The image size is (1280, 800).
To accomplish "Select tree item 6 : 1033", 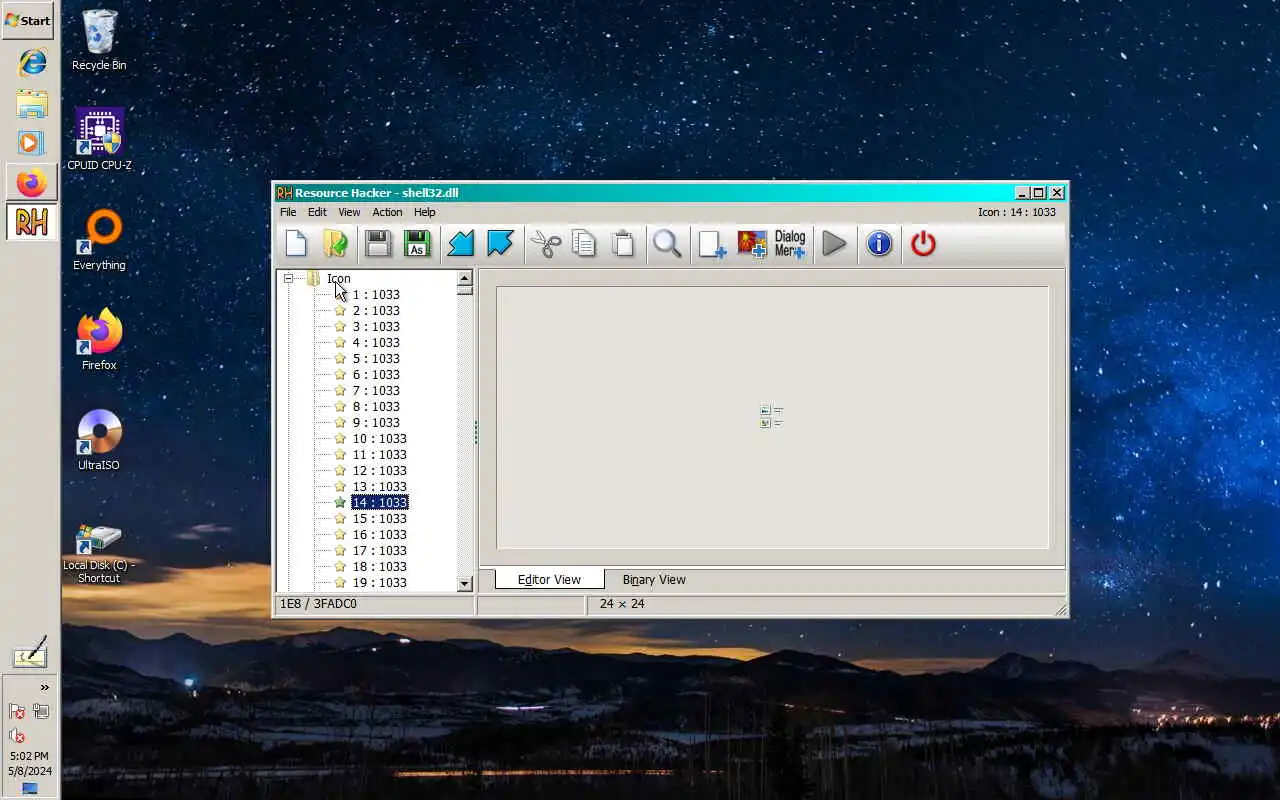I will [375, 375].
